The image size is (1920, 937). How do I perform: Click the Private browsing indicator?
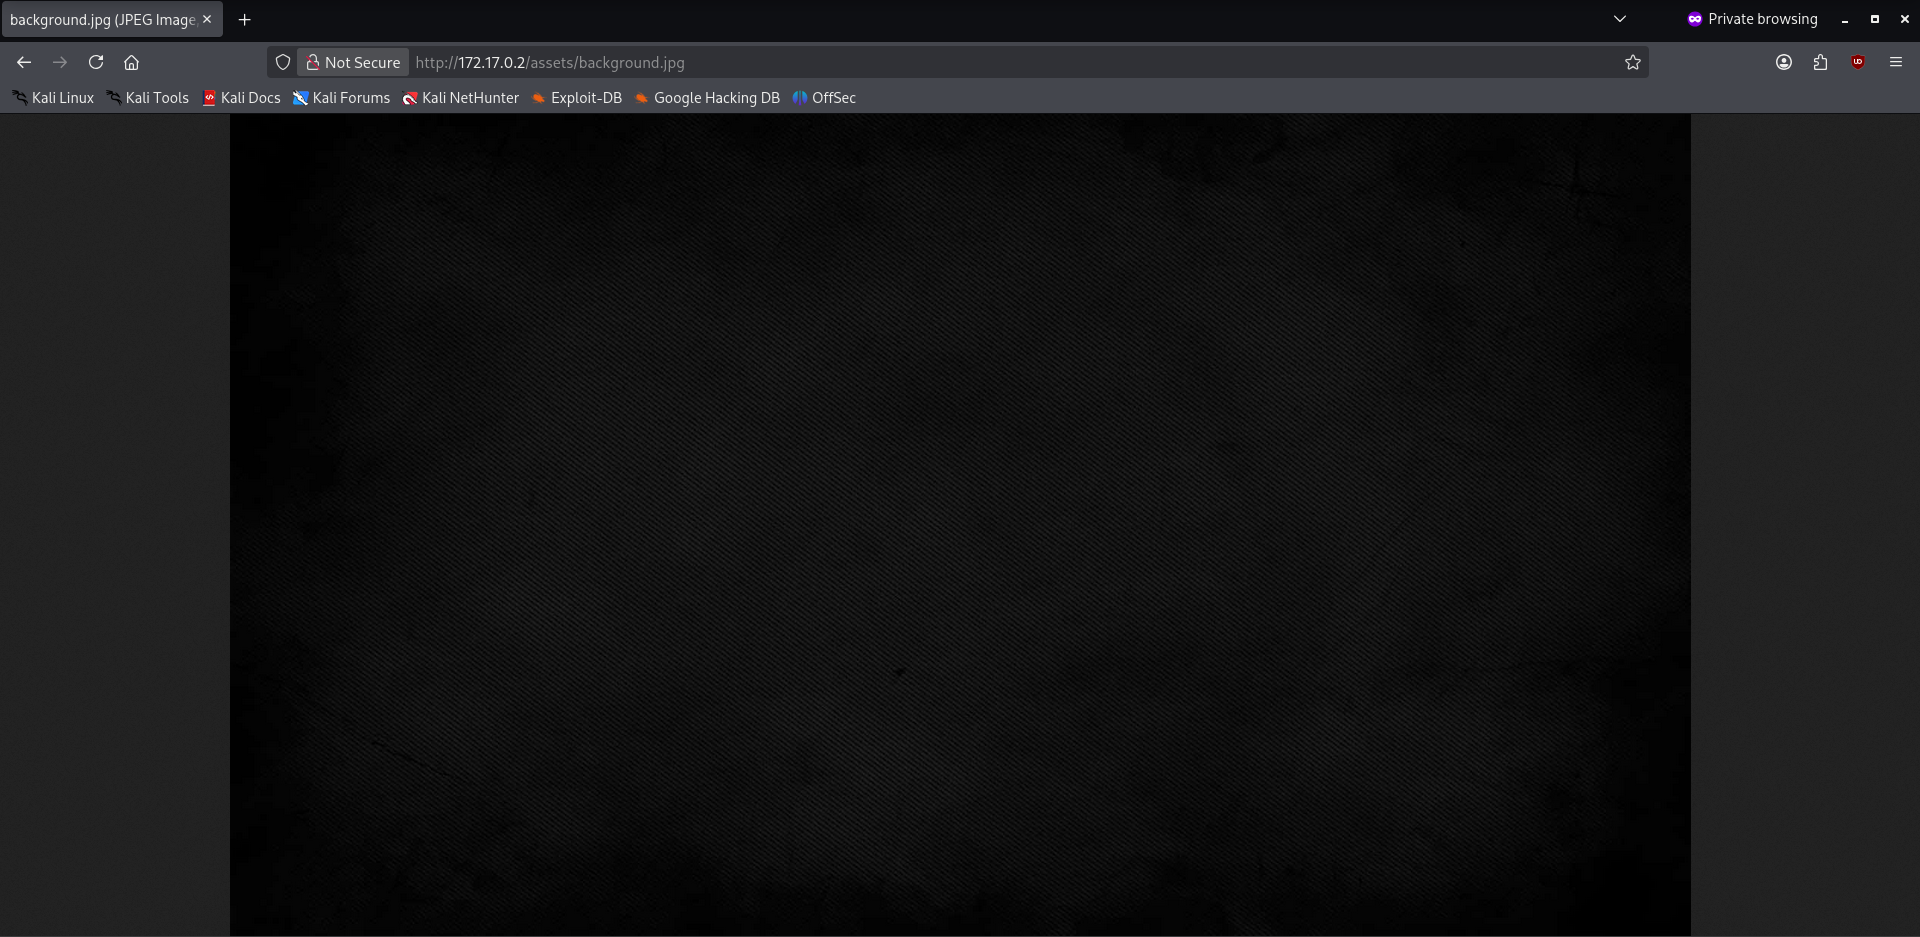point(1753,19)
